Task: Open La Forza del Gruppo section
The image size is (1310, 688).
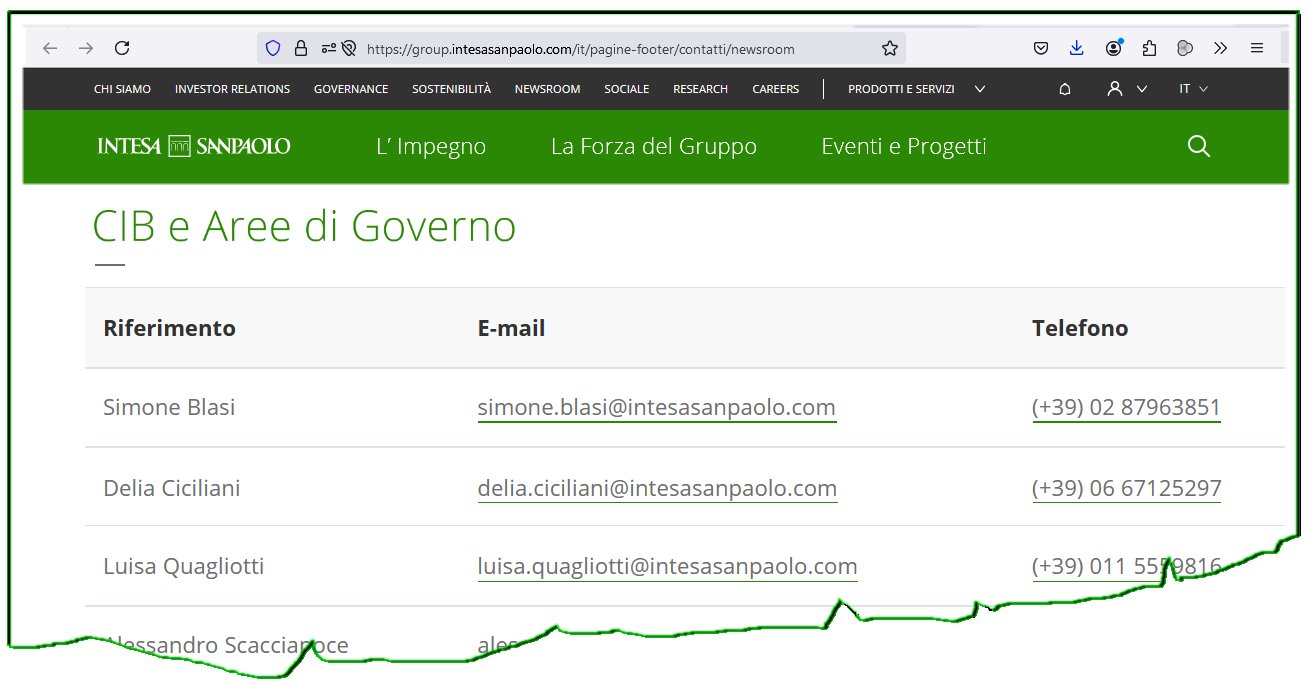Action: click(x=653, y=147)
